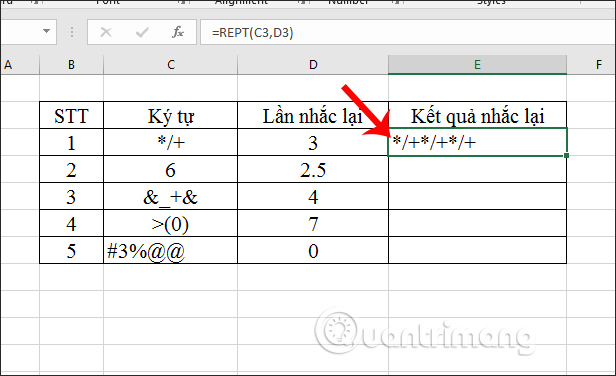Viewport: 616px width, 376px height.
Task: Click the Cancel X icon in formula bar
Action: click(x=106, y=32)
